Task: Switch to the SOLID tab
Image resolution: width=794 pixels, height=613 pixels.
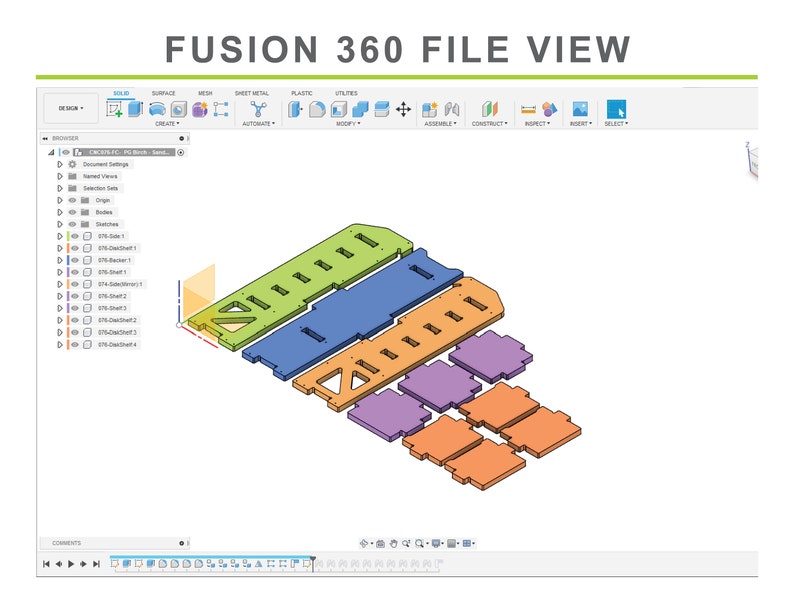Action: pyautogui.click(x=121, y=94)
